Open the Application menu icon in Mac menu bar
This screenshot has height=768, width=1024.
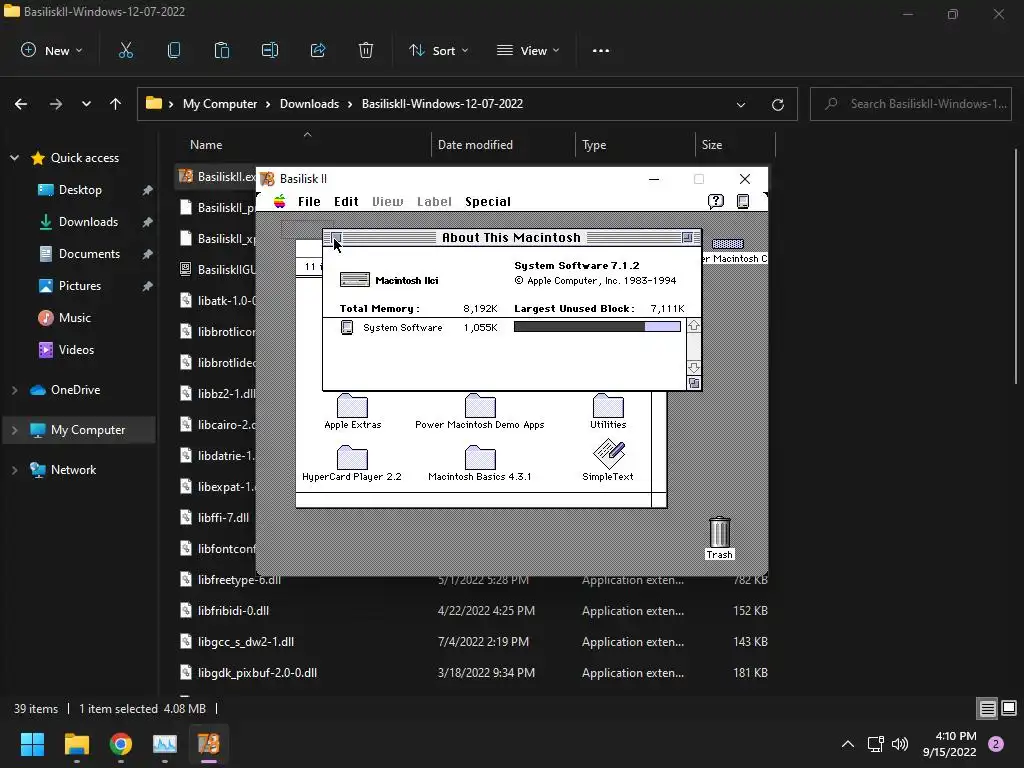pos(743,201)
